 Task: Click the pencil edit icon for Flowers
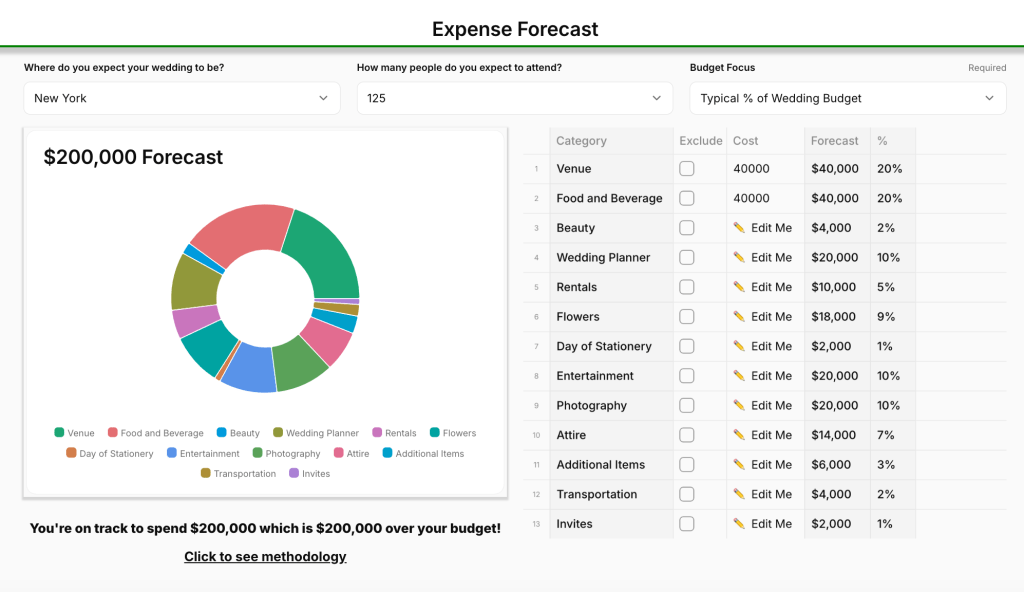[739, 317]
